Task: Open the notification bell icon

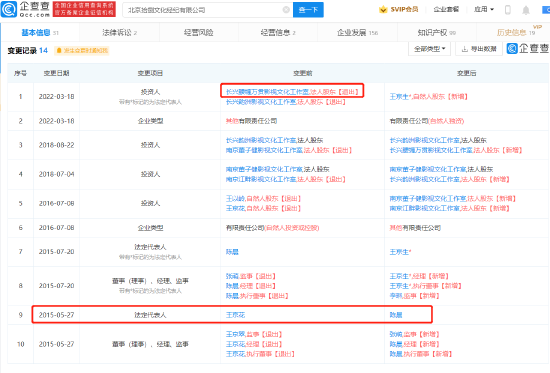Action: coord(526,10)
